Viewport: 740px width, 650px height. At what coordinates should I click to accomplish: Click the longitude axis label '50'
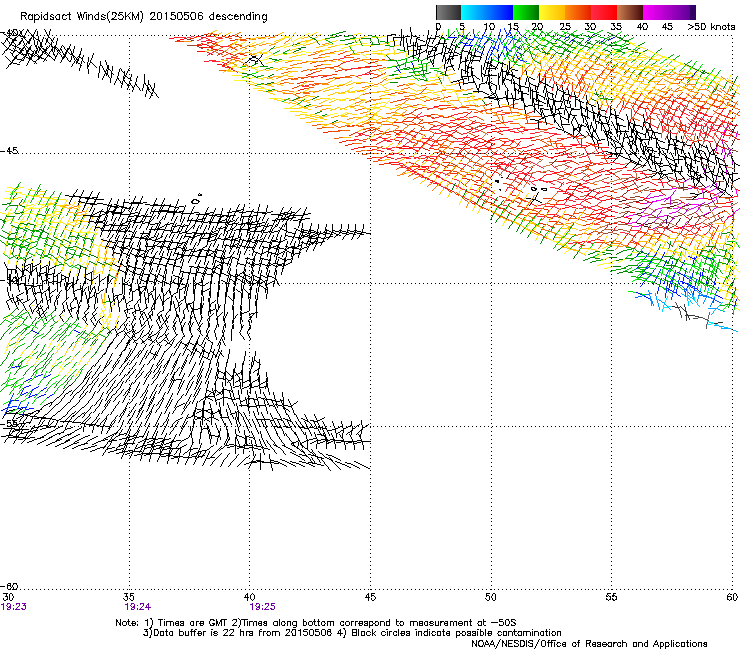(490, 597)
